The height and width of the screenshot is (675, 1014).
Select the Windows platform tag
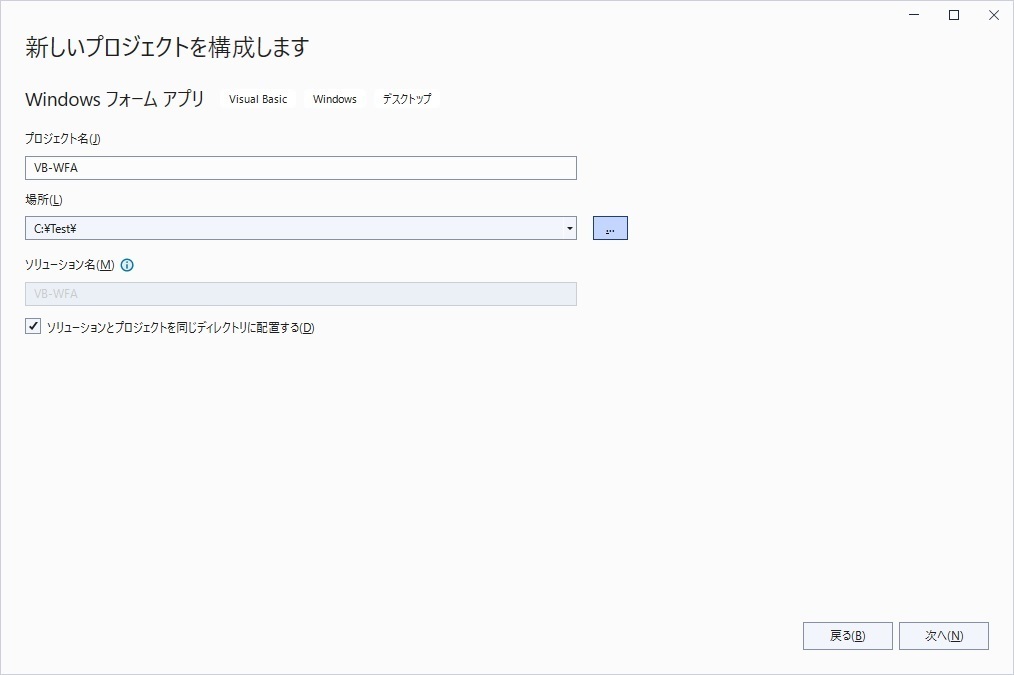tap(334, 98)
